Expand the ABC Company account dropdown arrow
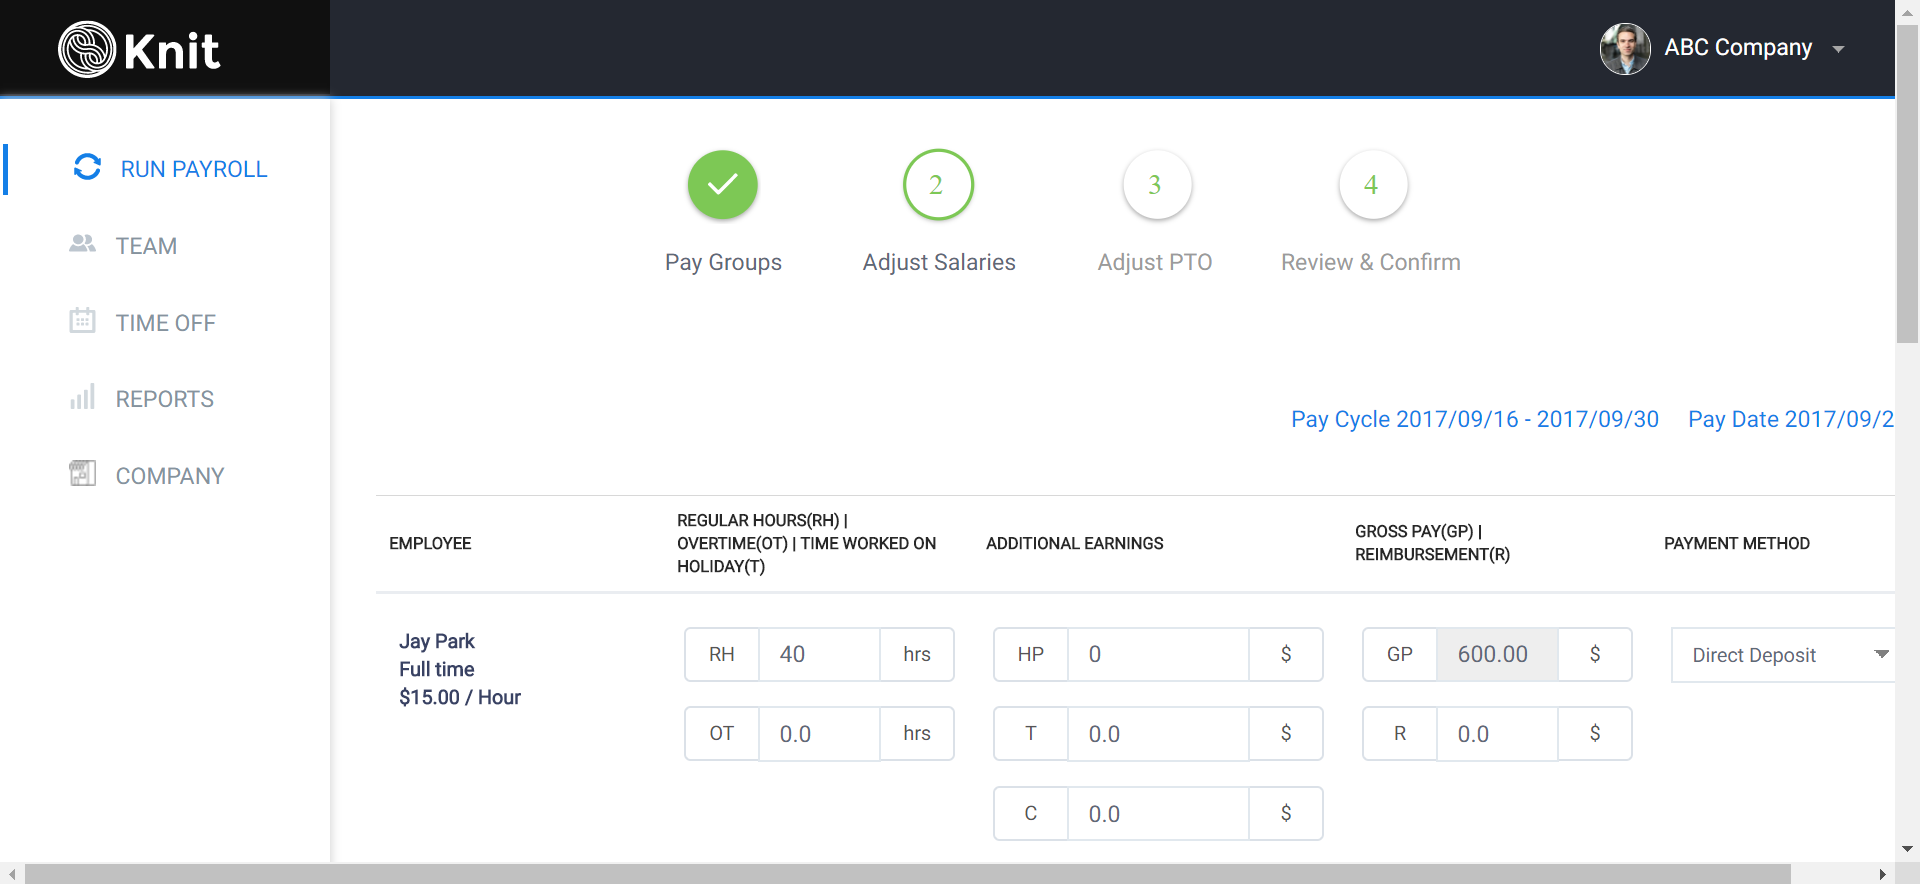The width and height of the screenshot is (1920, 884). (x=1838, y=49)
